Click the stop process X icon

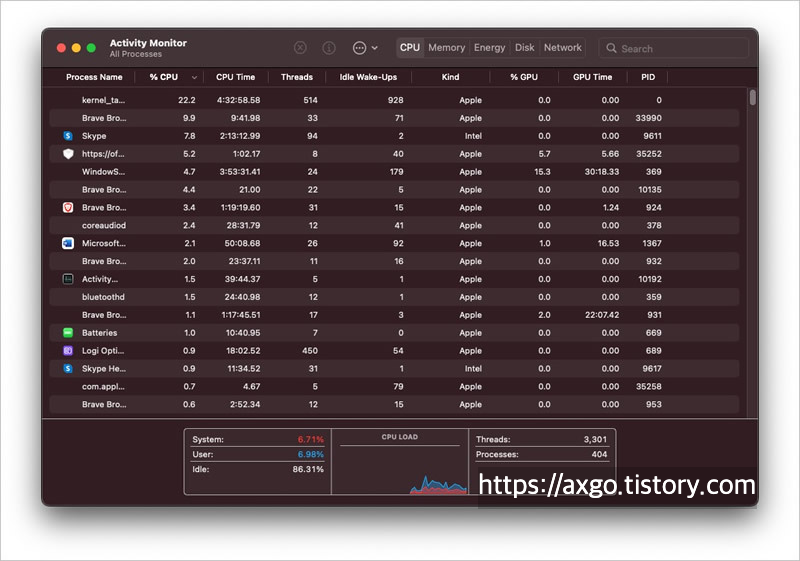301,47
